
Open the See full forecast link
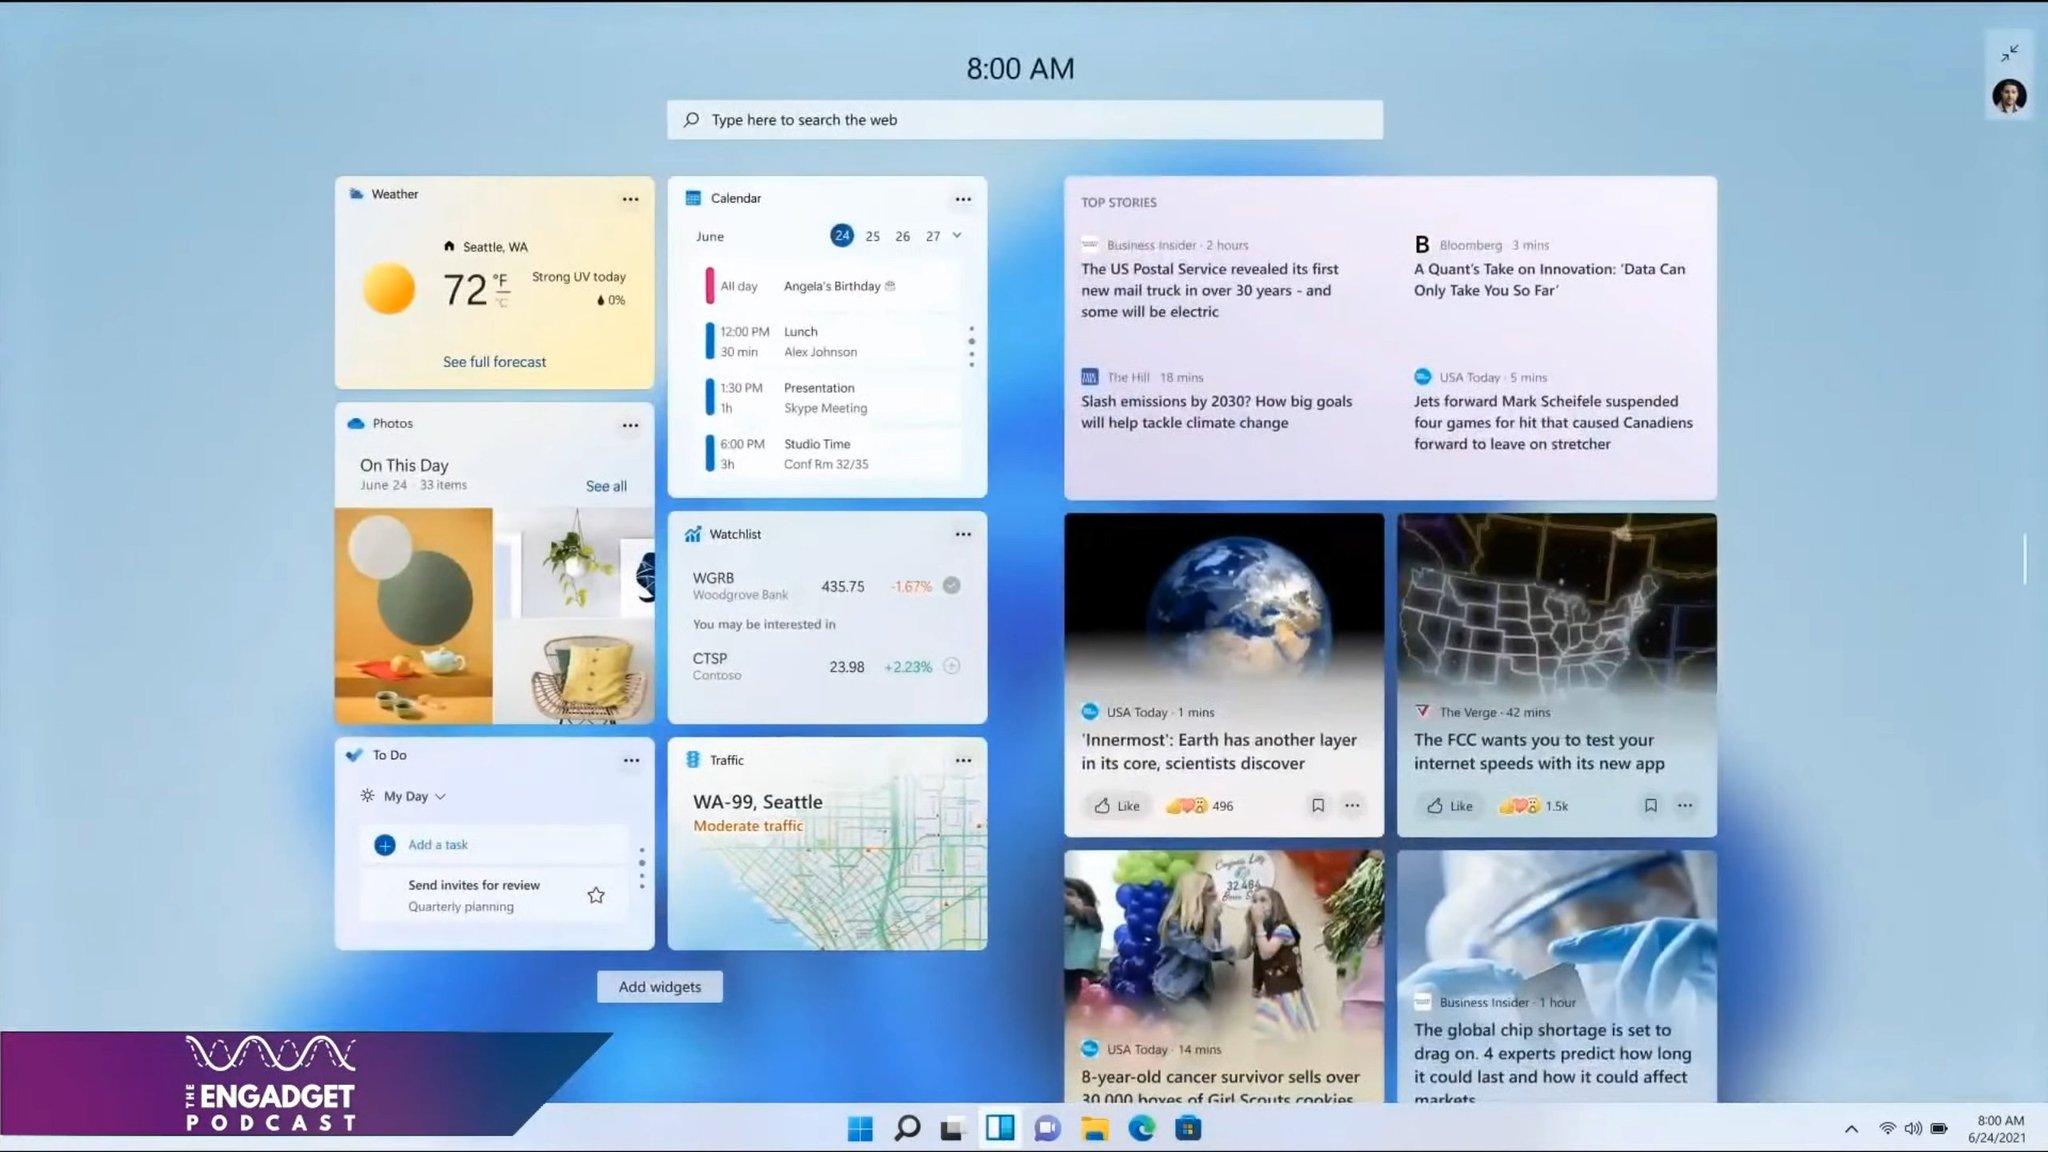(494, 362)
